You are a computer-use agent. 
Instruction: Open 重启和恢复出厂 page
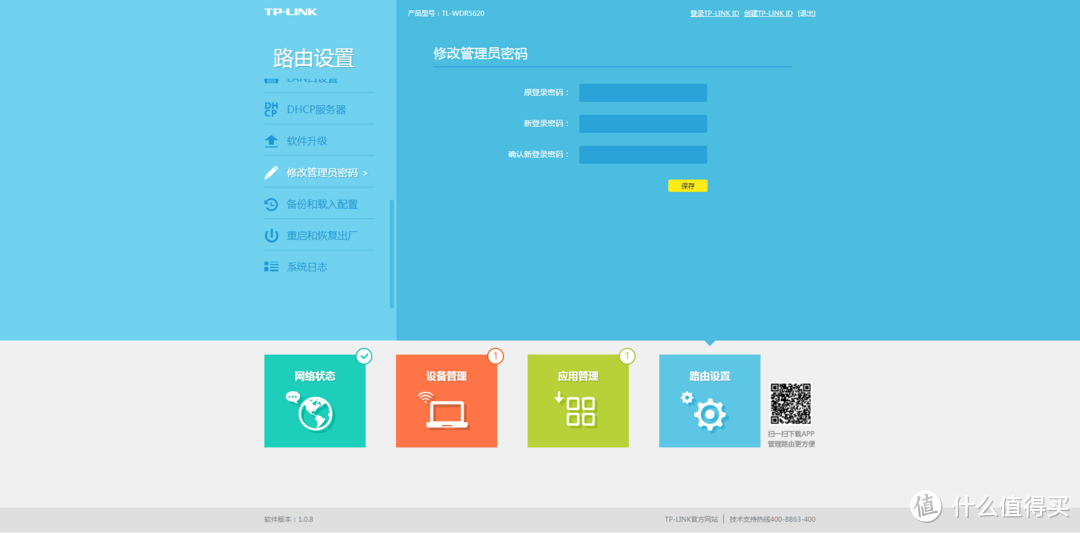pos(322,236)
